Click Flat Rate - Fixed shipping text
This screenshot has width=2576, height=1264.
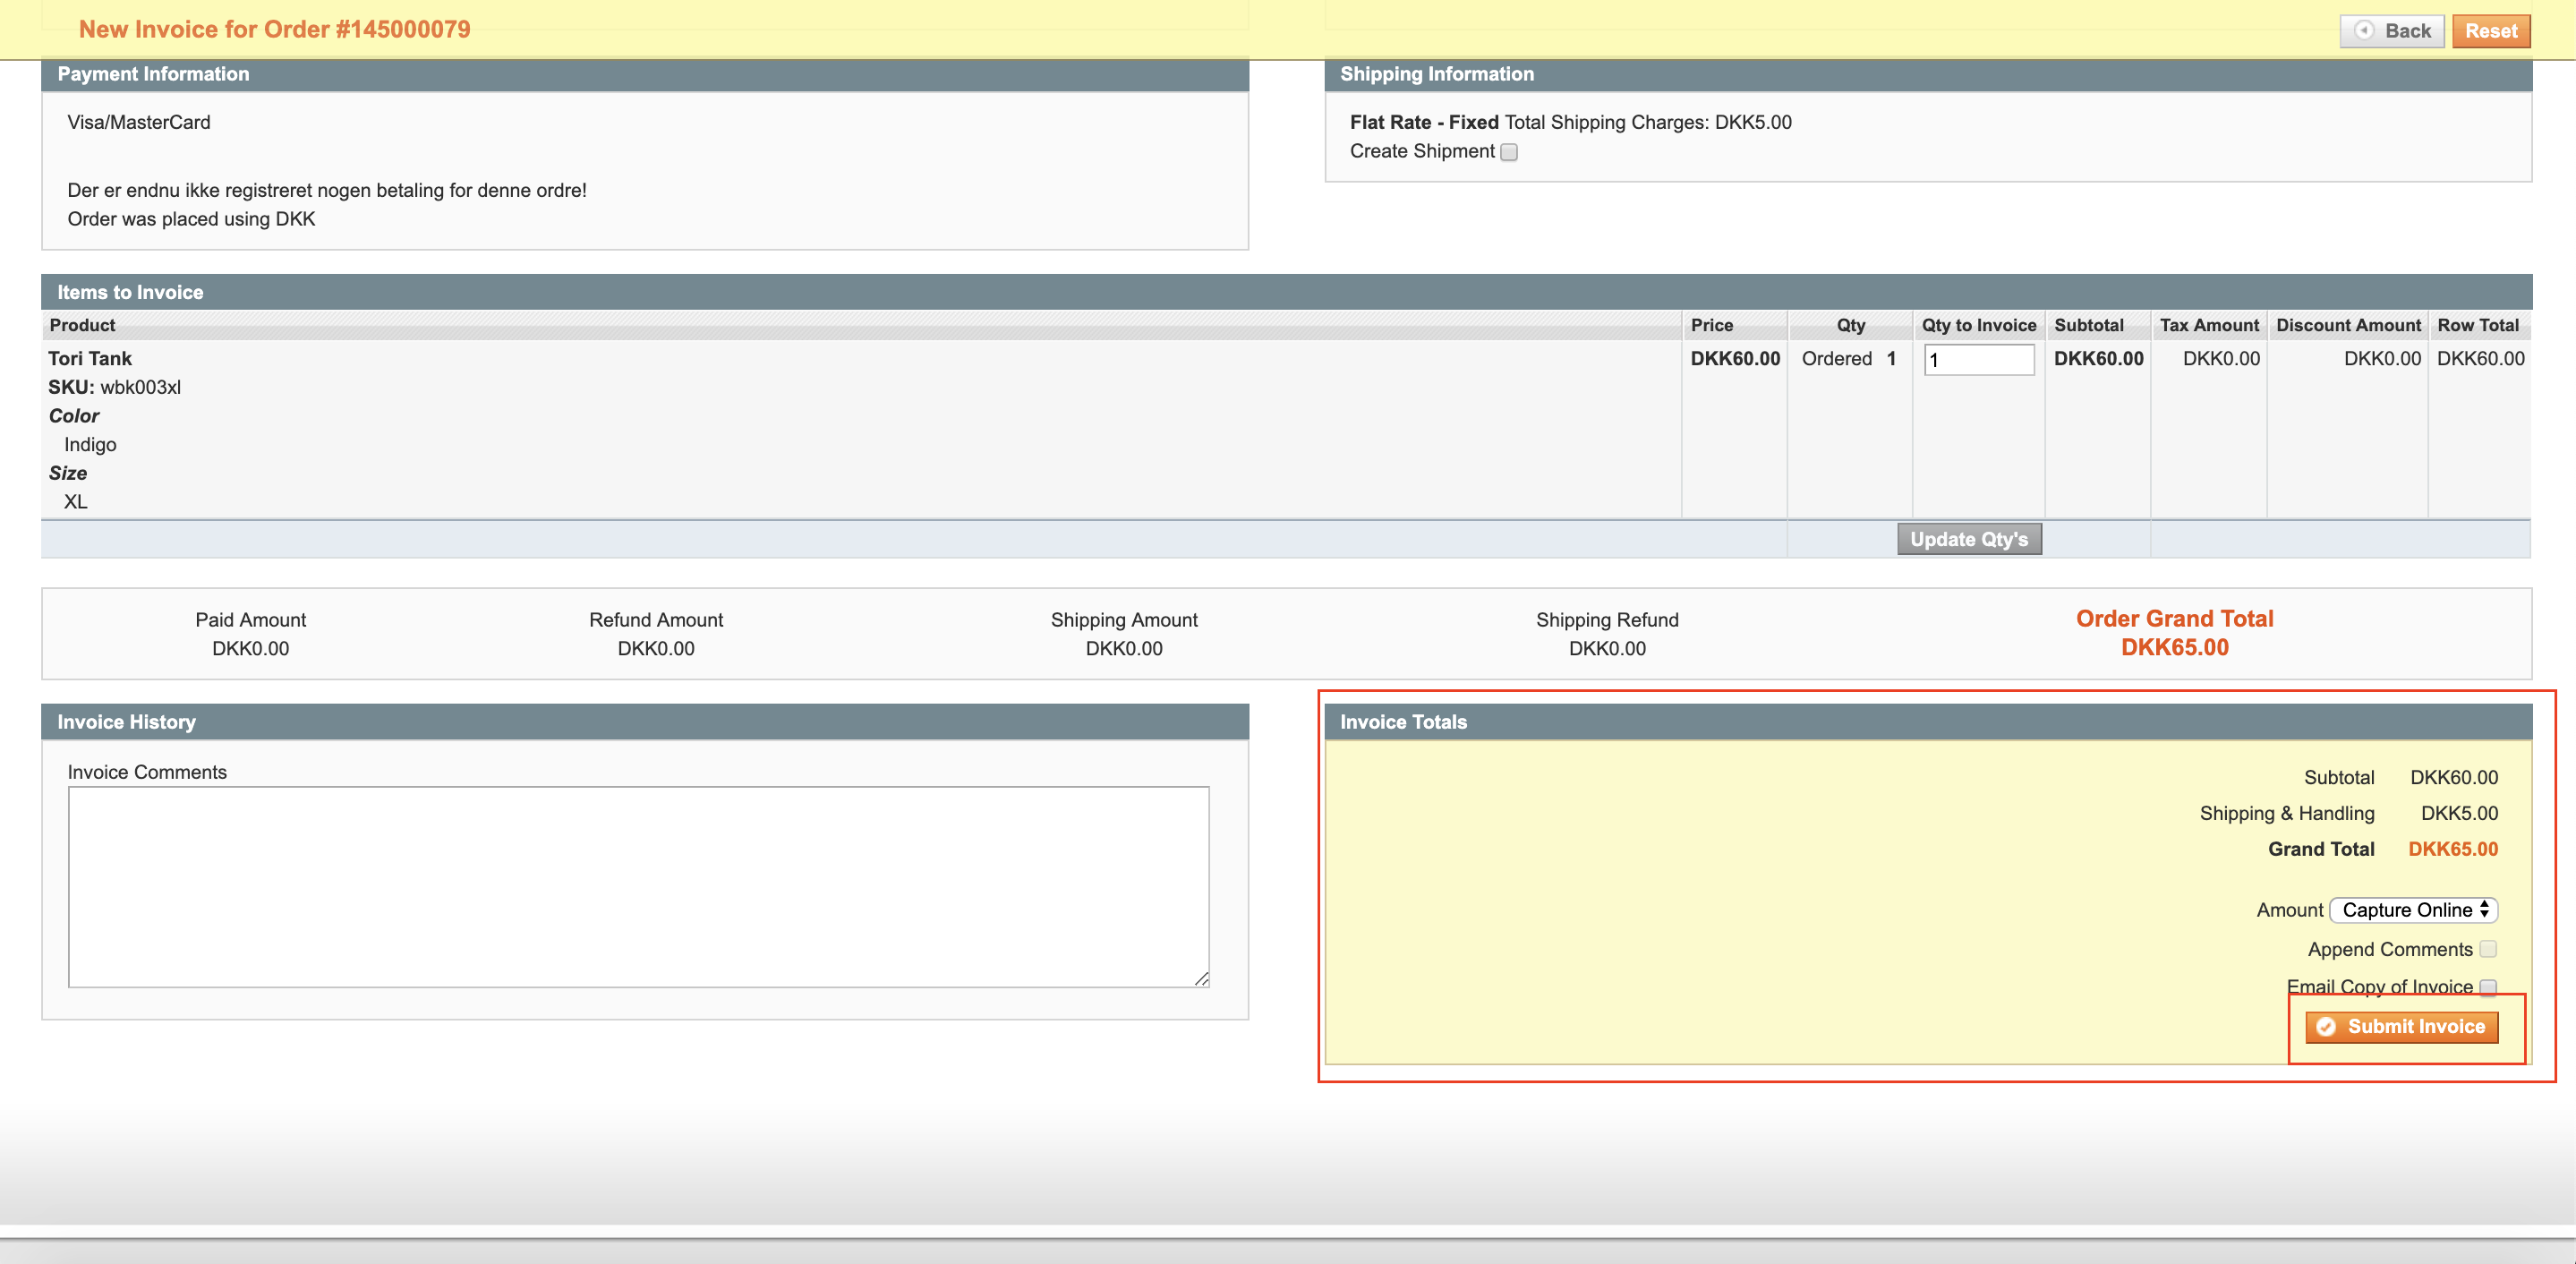tap(1423, 122)
